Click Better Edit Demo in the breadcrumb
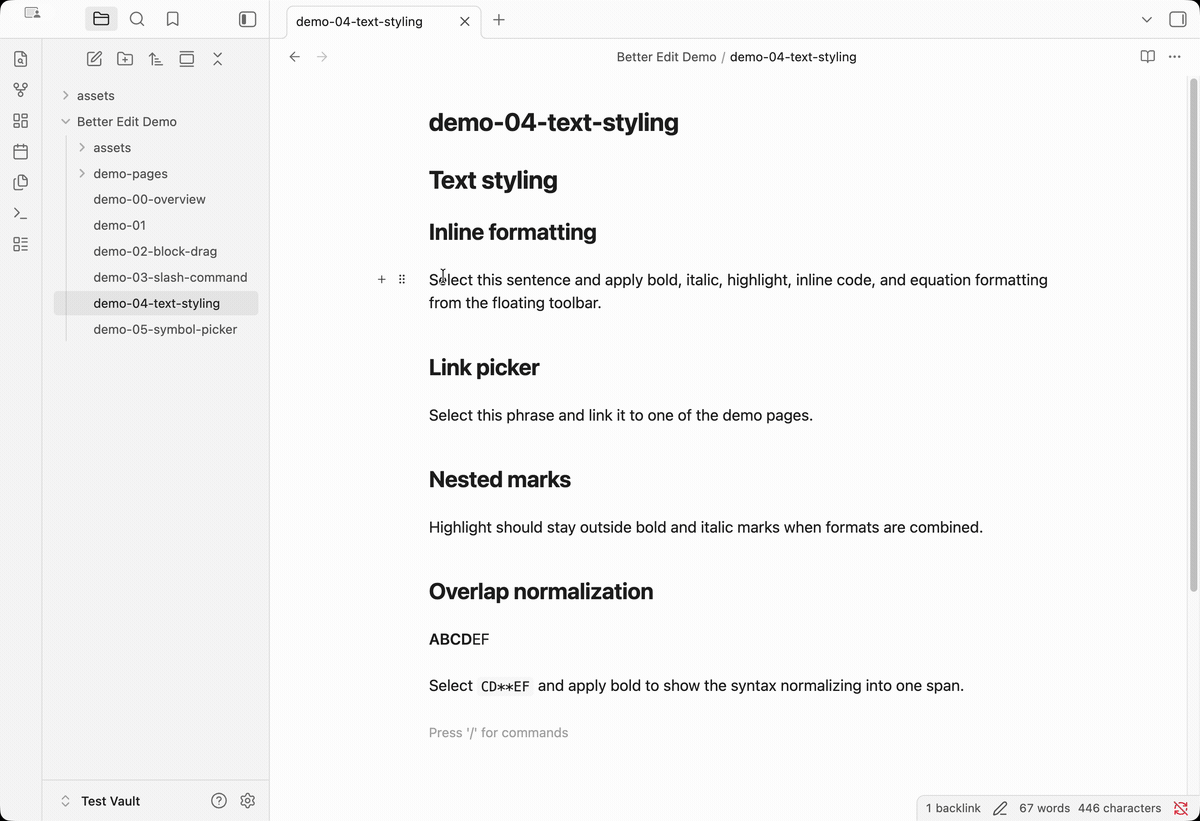 [x=666, y=57]
